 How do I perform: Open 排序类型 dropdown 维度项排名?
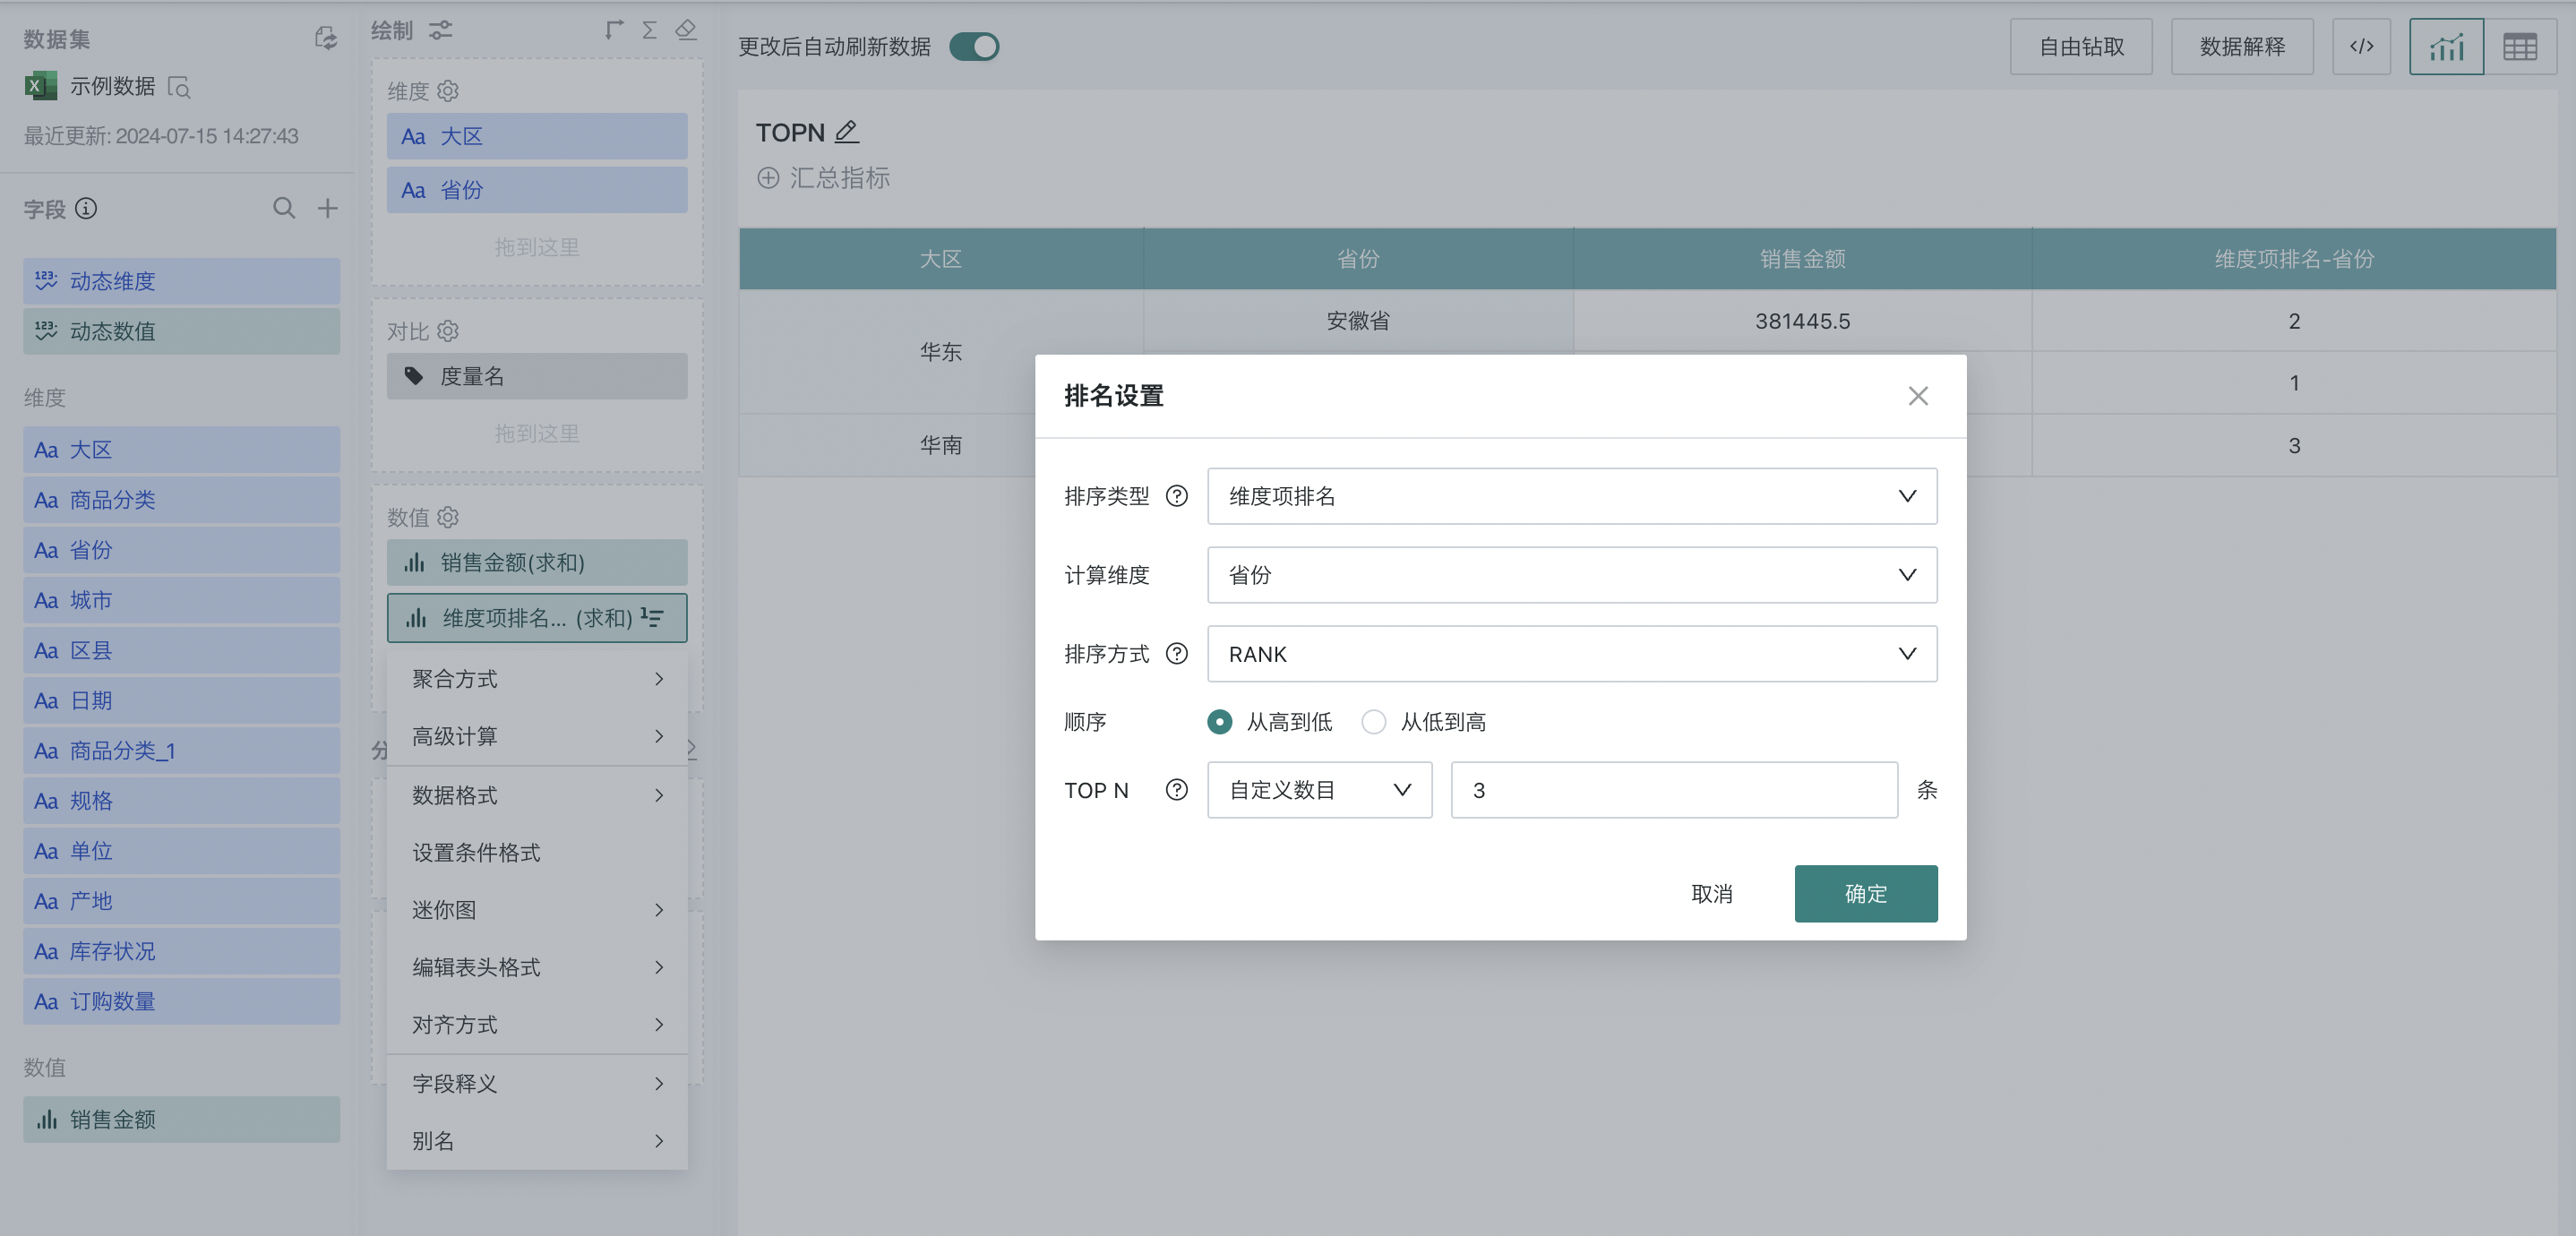[x=1571, y=496]
